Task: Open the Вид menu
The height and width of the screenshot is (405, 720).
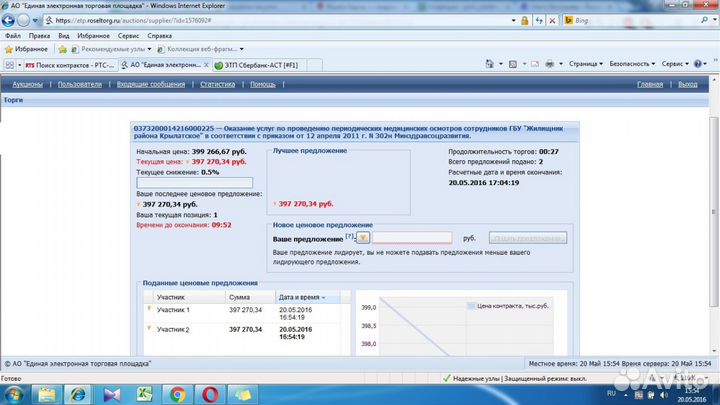Action: (62, 34)
